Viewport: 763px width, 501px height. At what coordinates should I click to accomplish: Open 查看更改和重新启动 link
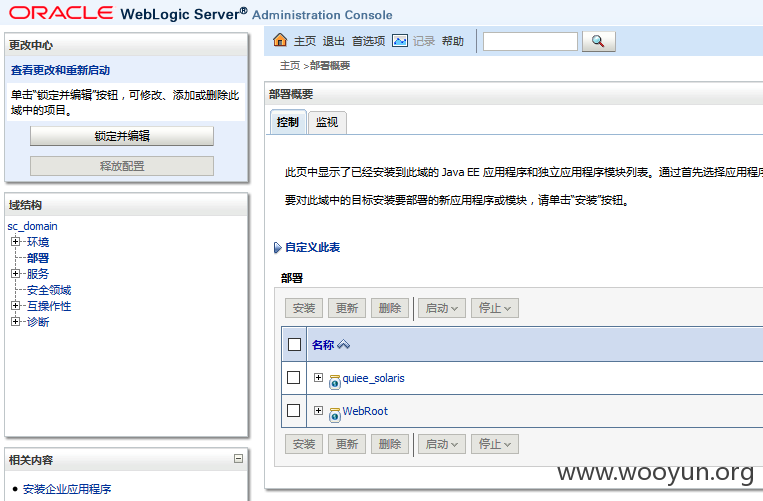(x=60, y=71)
